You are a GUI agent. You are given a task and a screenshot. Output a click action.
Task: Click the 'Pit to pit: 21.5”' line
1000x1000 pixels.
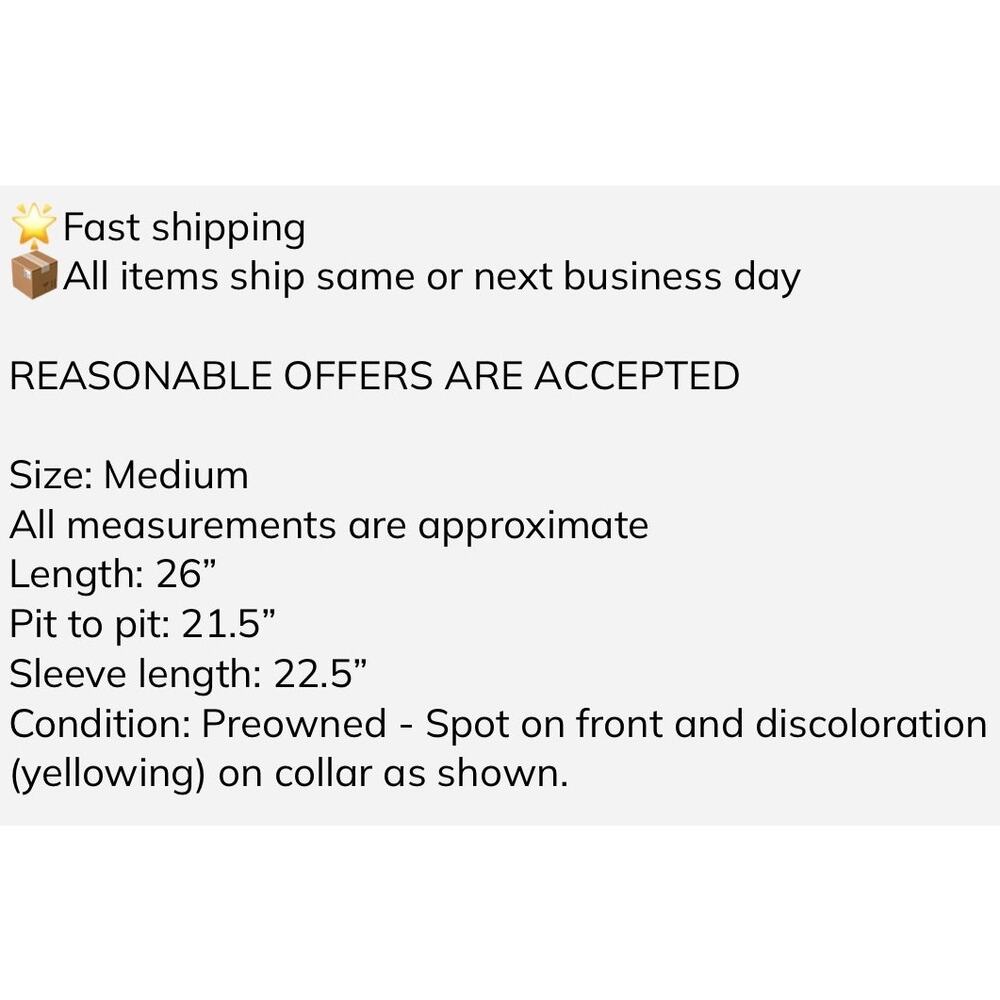click(x=143, y=625)
